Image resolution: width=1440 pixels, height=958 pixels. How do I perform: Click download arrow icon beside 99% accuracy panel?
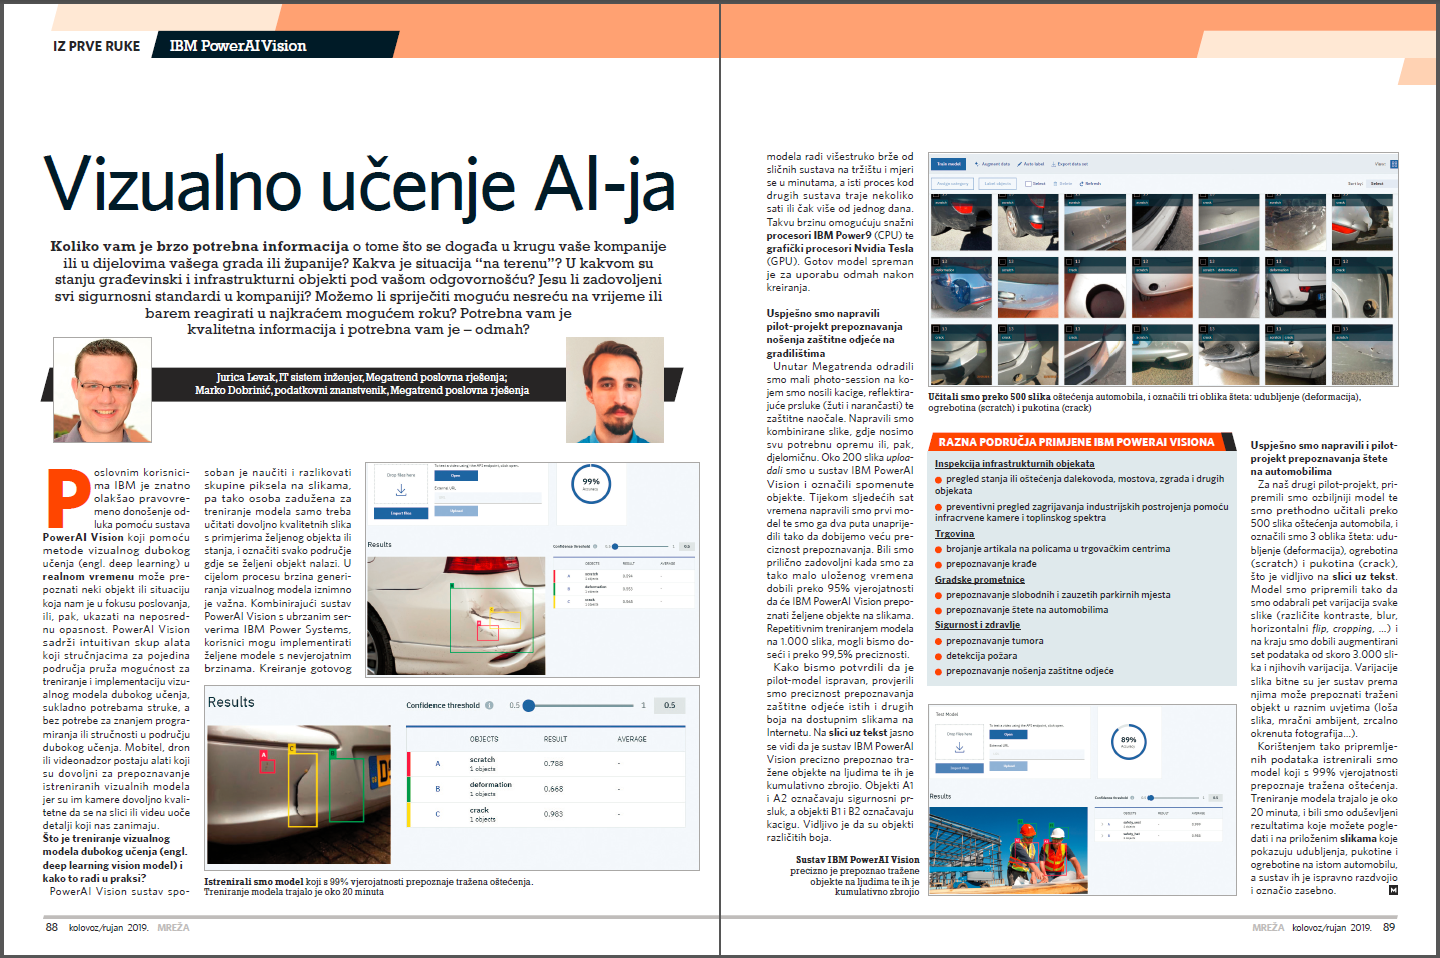coord(401,490)
